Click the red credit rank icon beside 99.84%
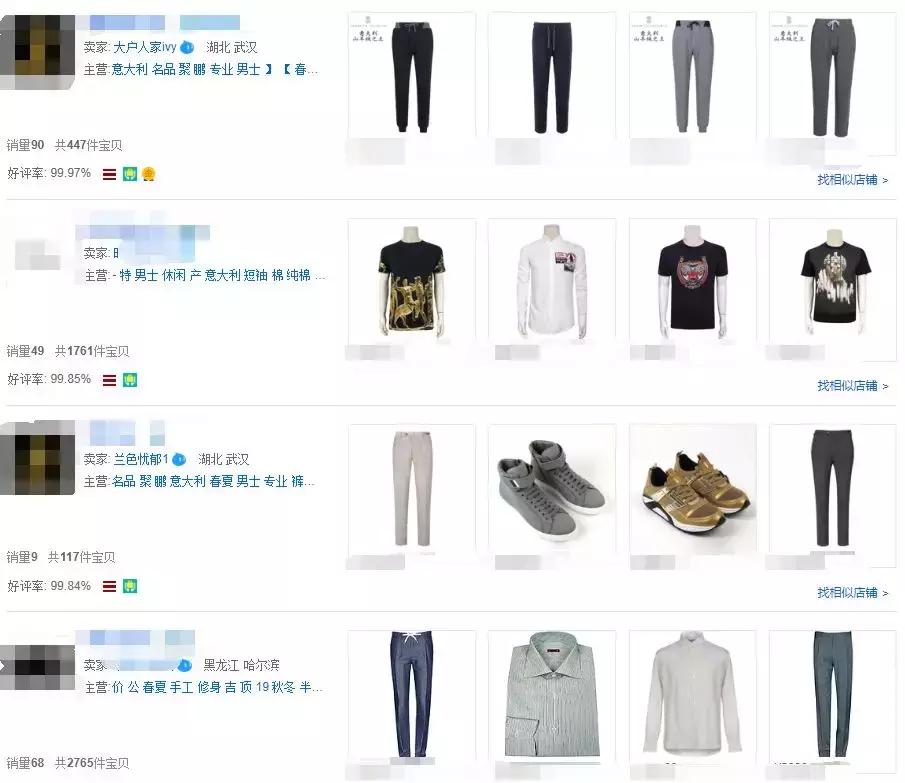The image size is (905, 783). [x=110, y=587]
